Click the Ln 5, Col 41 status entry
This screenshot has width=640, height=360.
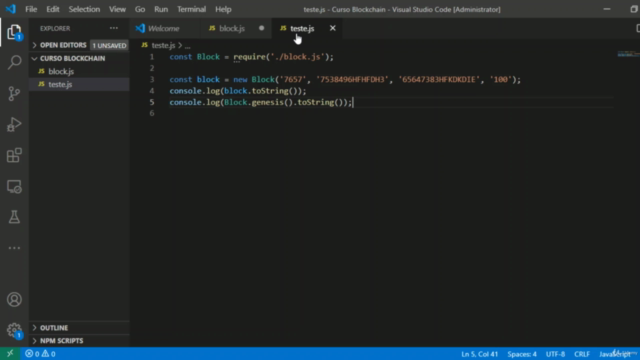(x=480, y=354)
